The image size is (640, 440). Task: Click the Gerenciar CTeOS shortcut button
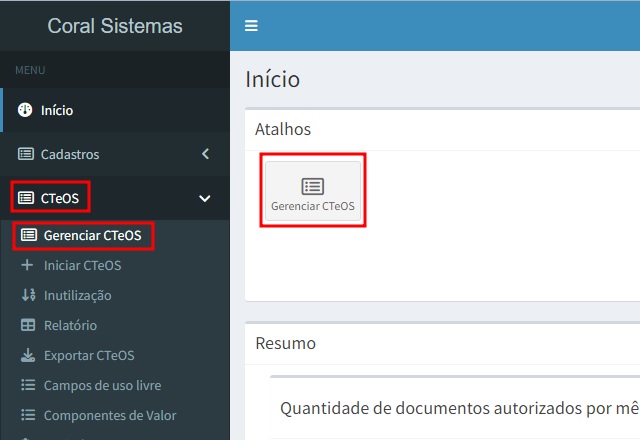tap(313, 190)
